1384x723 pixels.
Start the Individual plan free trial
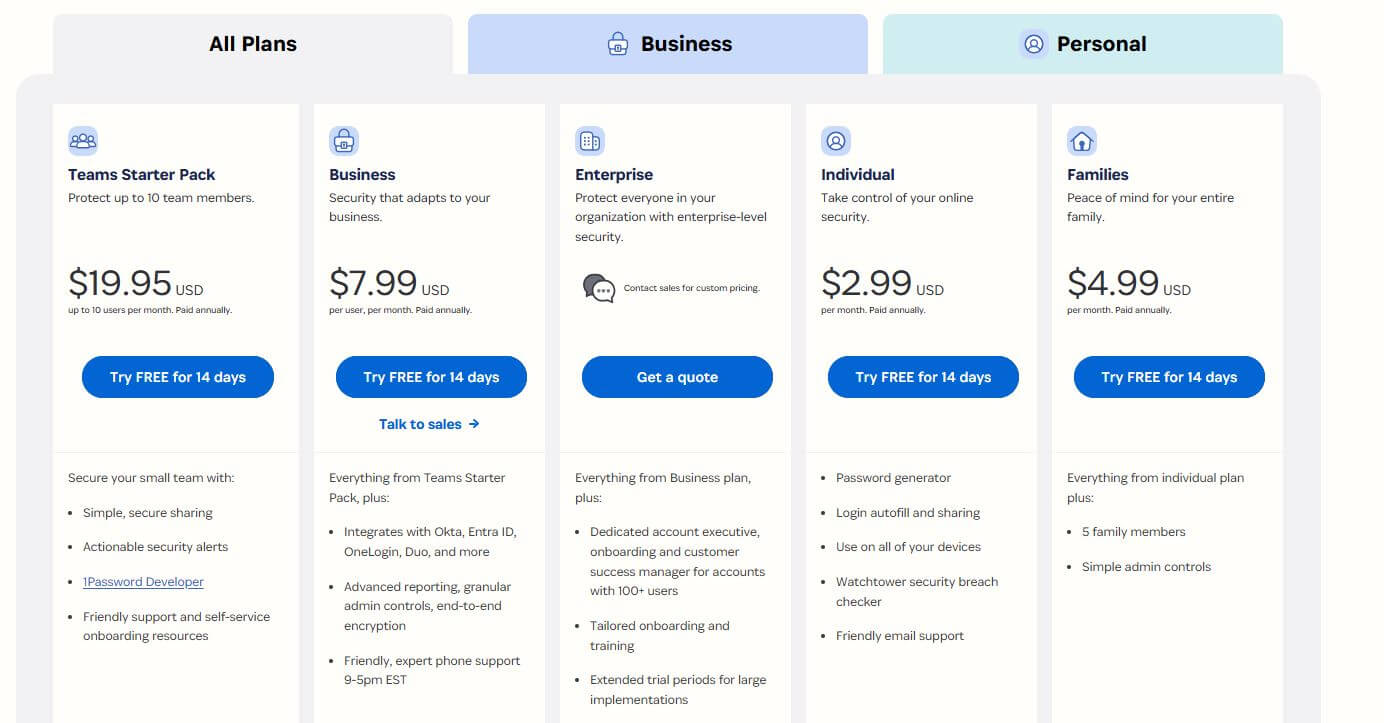(922, 377)
